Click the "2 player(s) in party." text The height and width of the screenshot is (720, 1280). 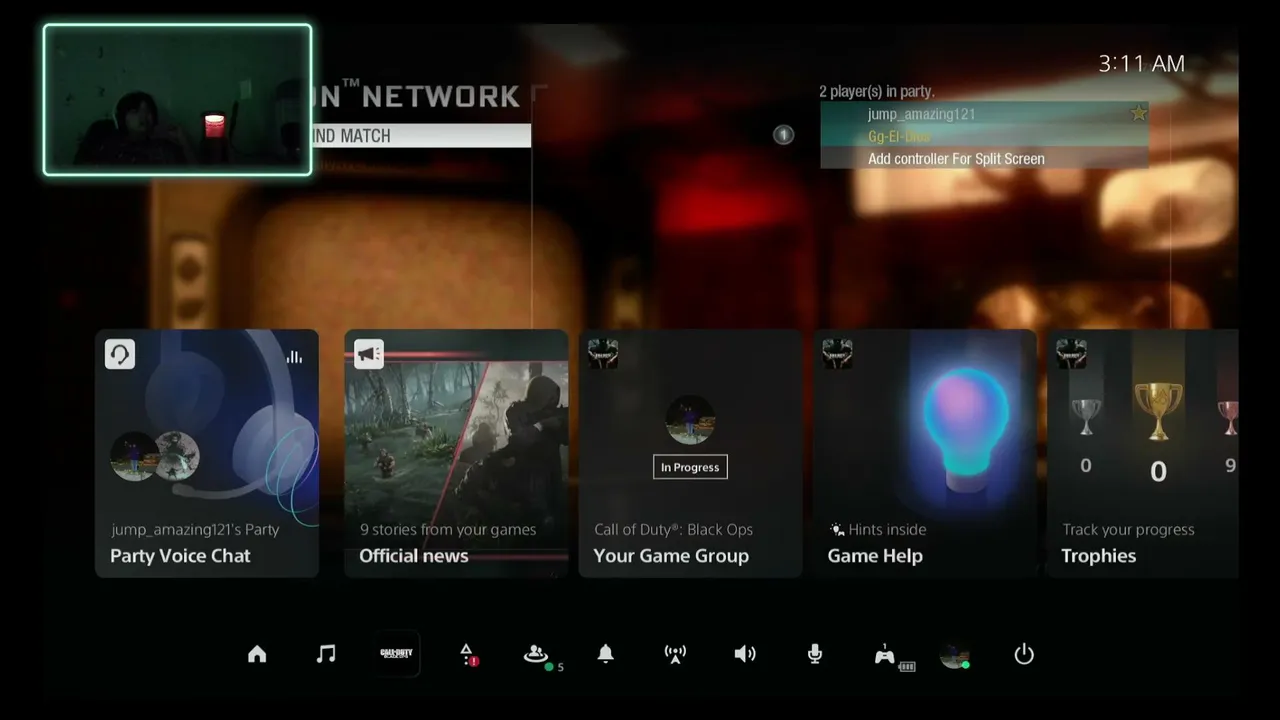[x=877, y=92]
